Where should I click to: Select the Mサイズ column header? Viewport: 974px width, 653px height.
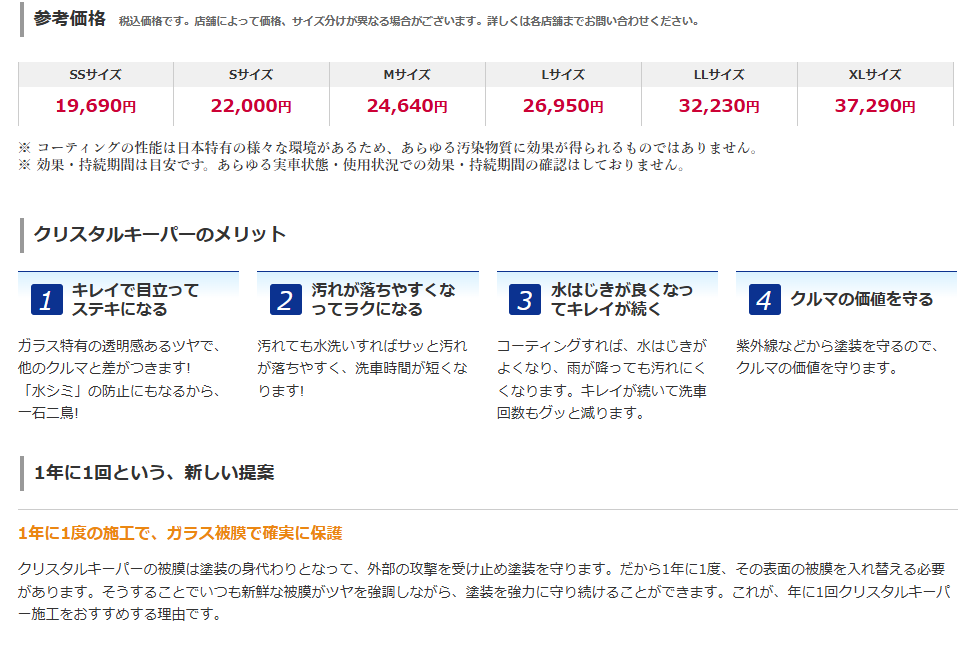(407, 75)
